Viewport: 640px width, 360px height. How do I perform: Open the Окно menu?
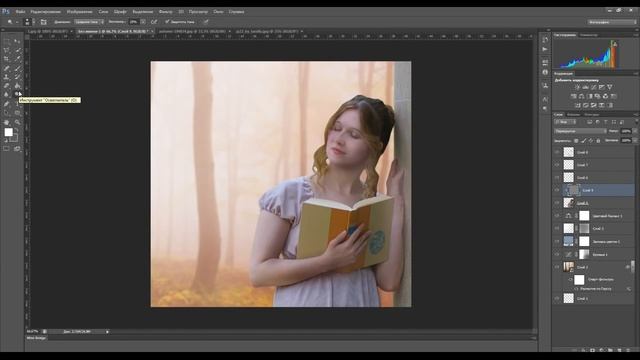click(x=218, y=12)
